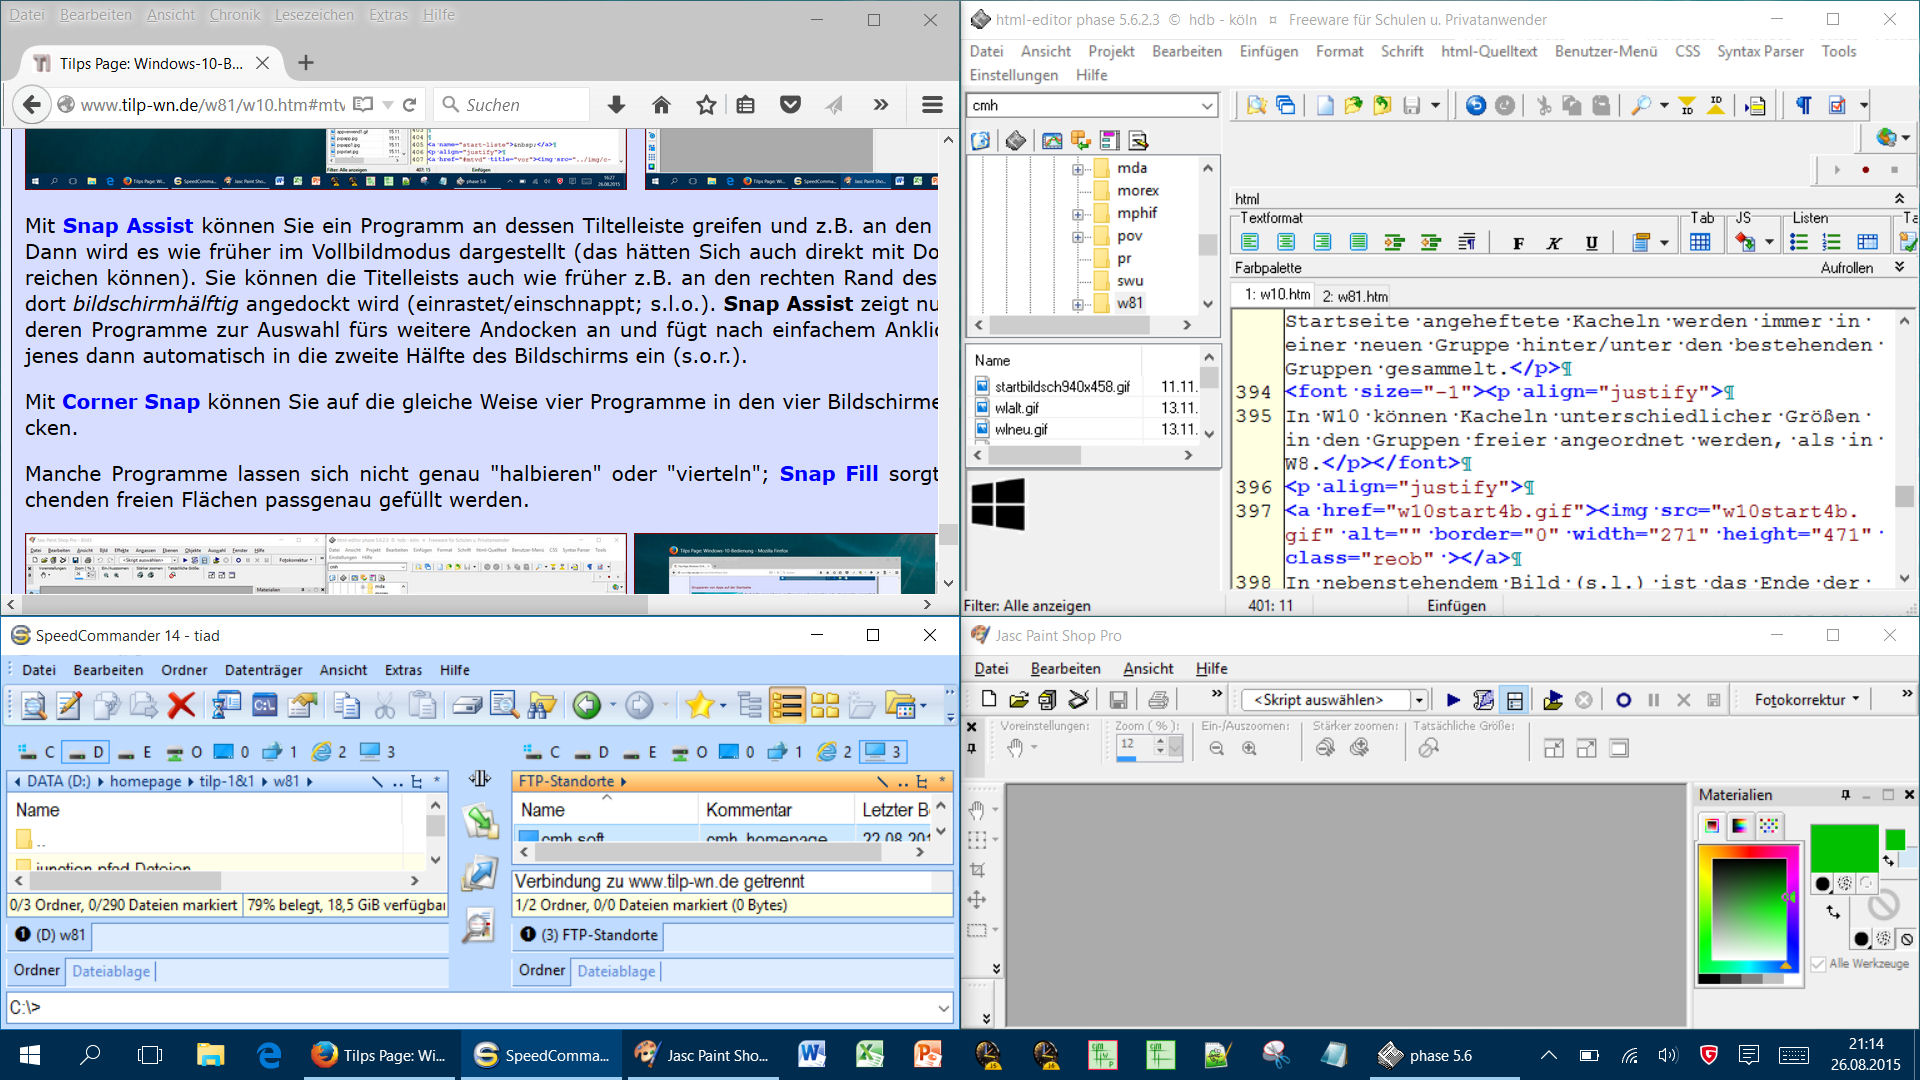
Task: Click the large green foreground color swatch
Action: (x=1843, y=848)
